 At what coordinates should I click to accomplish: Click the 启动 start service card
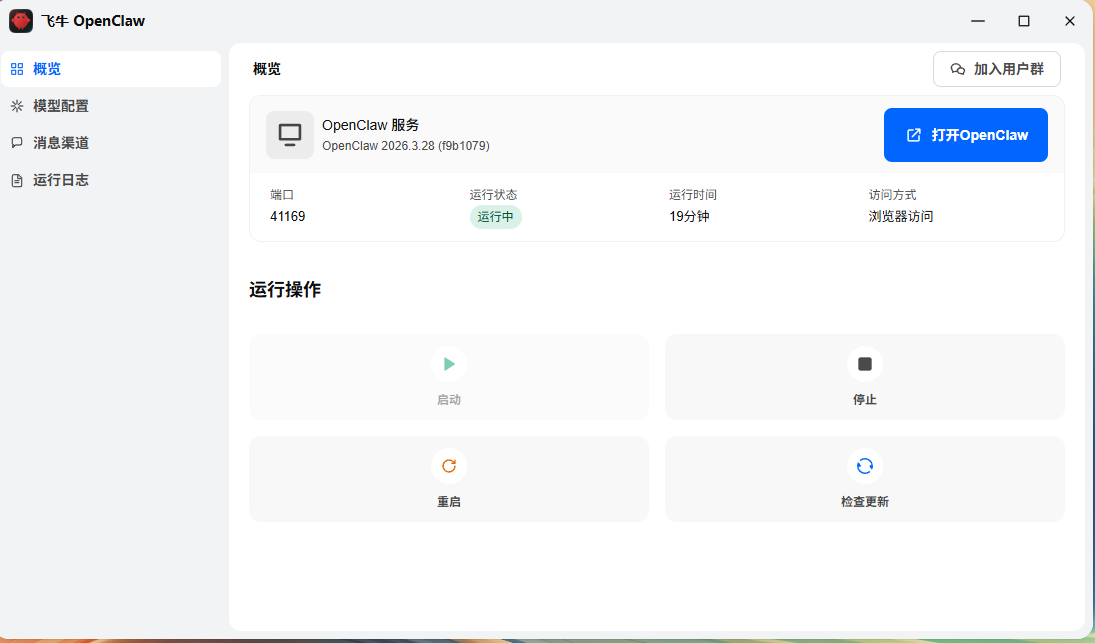click(449, 377)
